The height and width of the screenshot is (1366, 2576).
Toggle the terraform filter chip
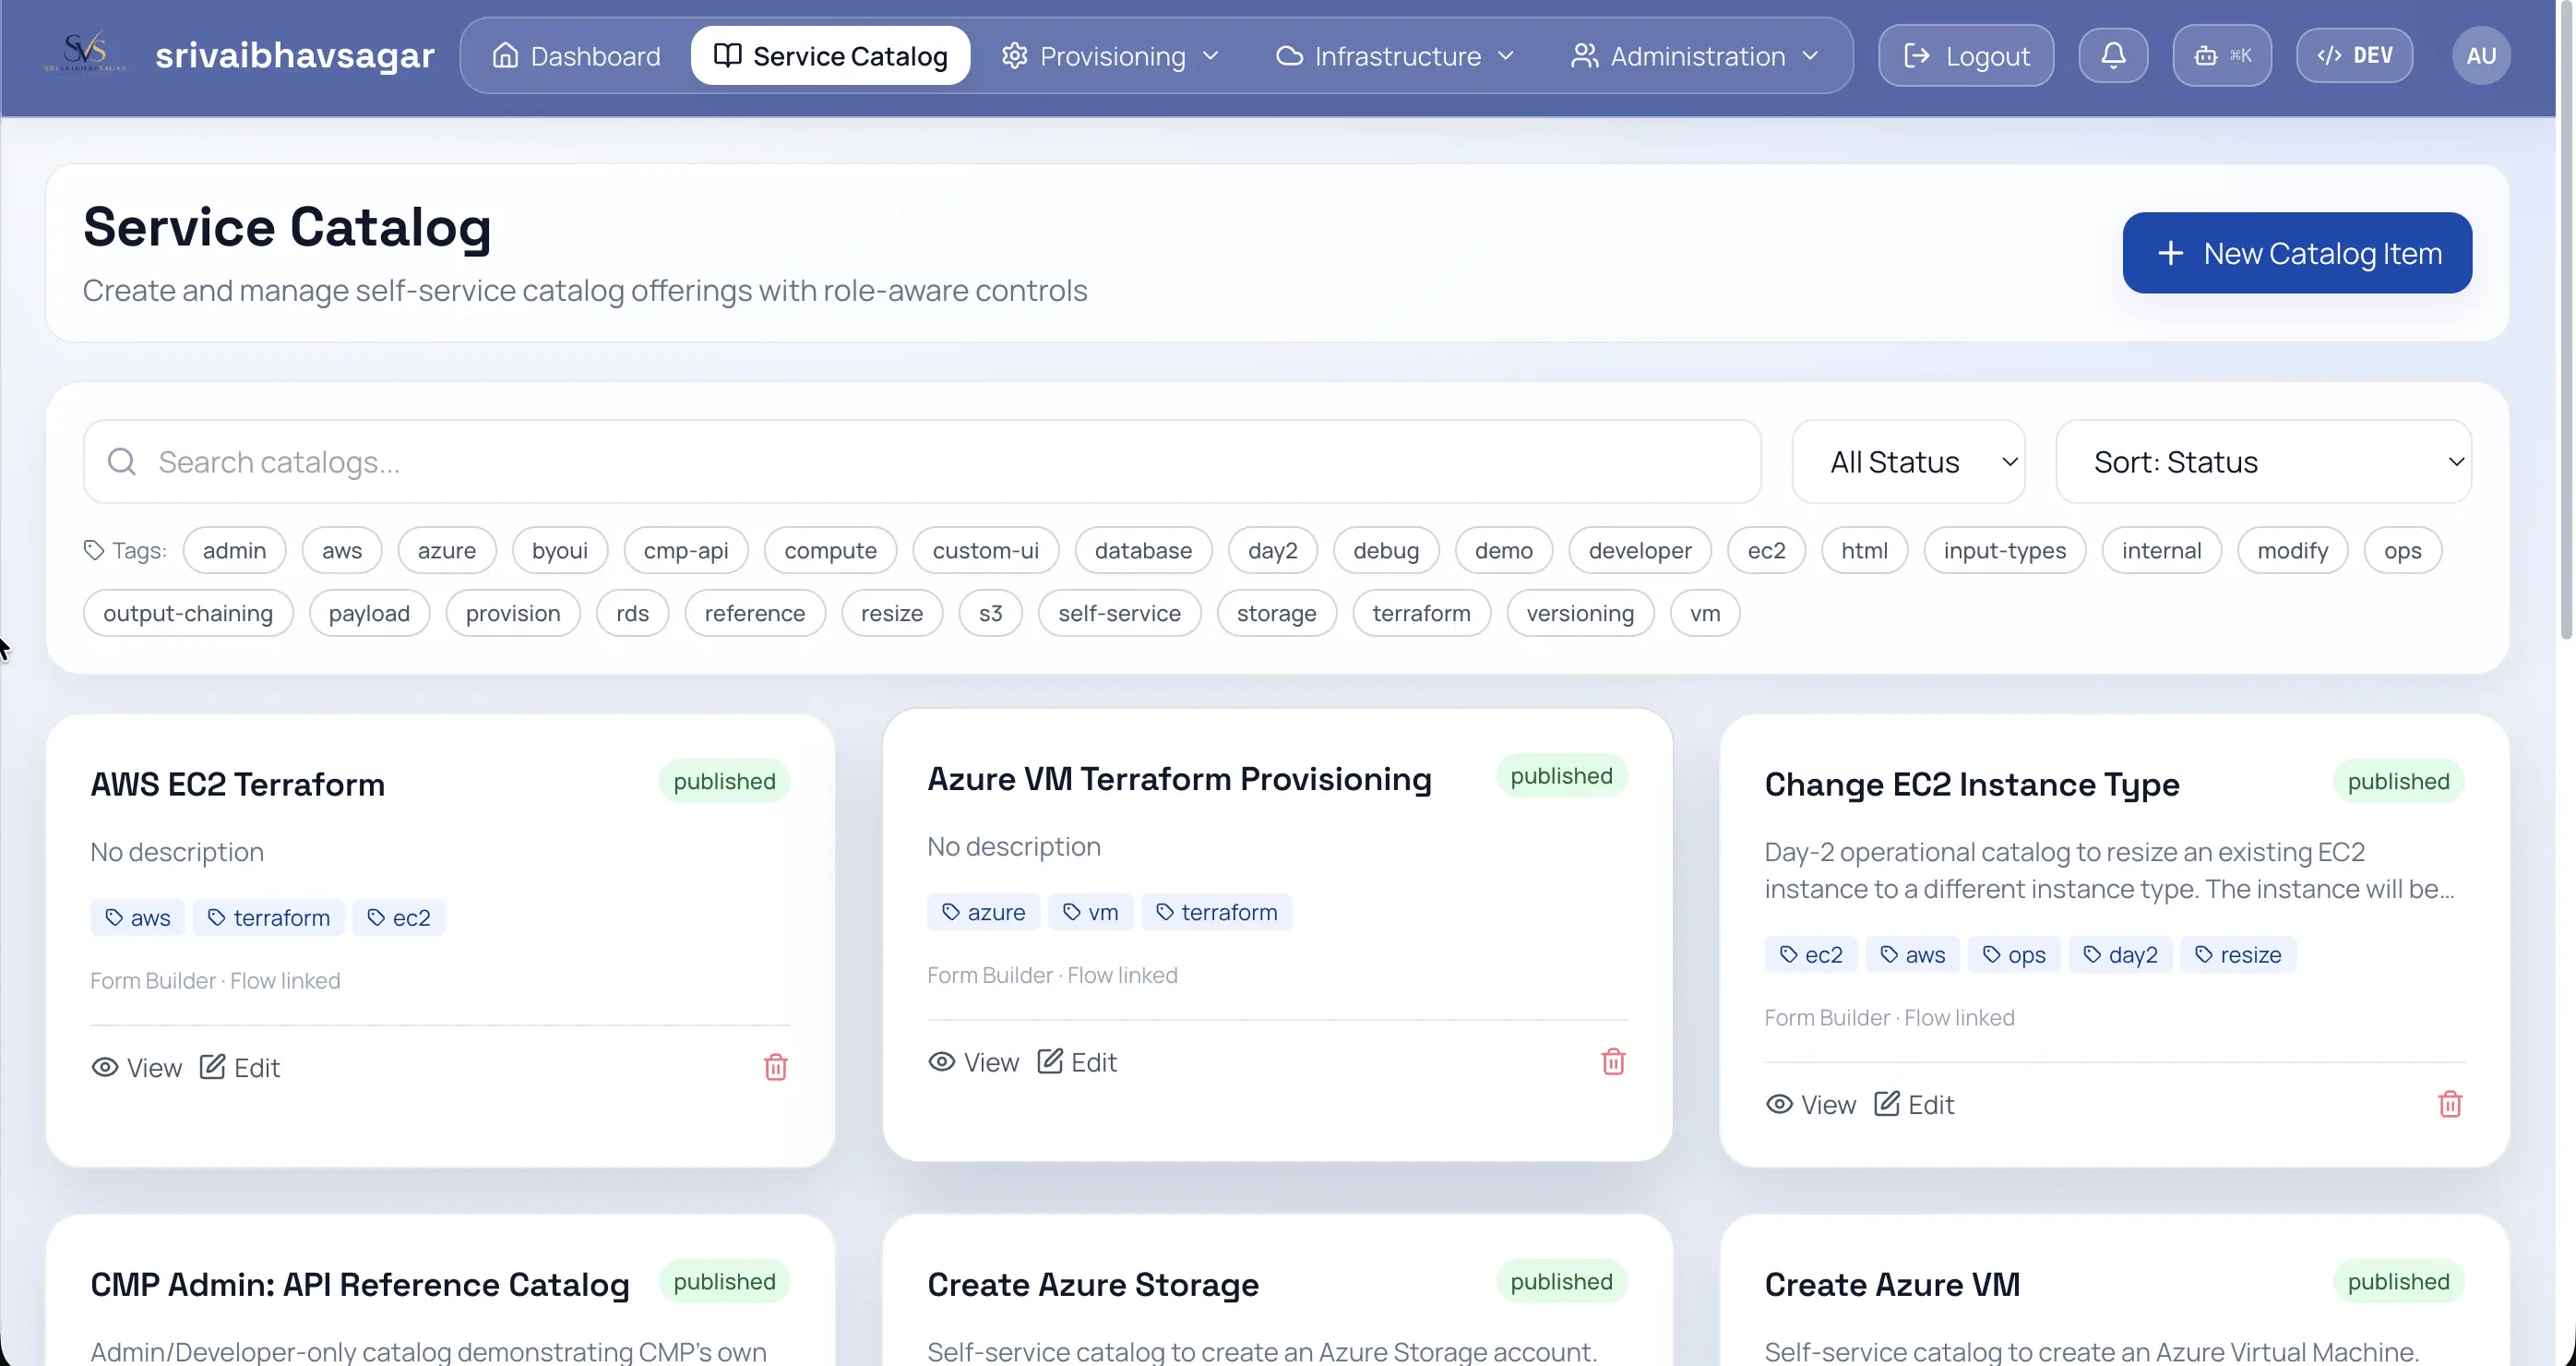click(x=1421, y=613)
